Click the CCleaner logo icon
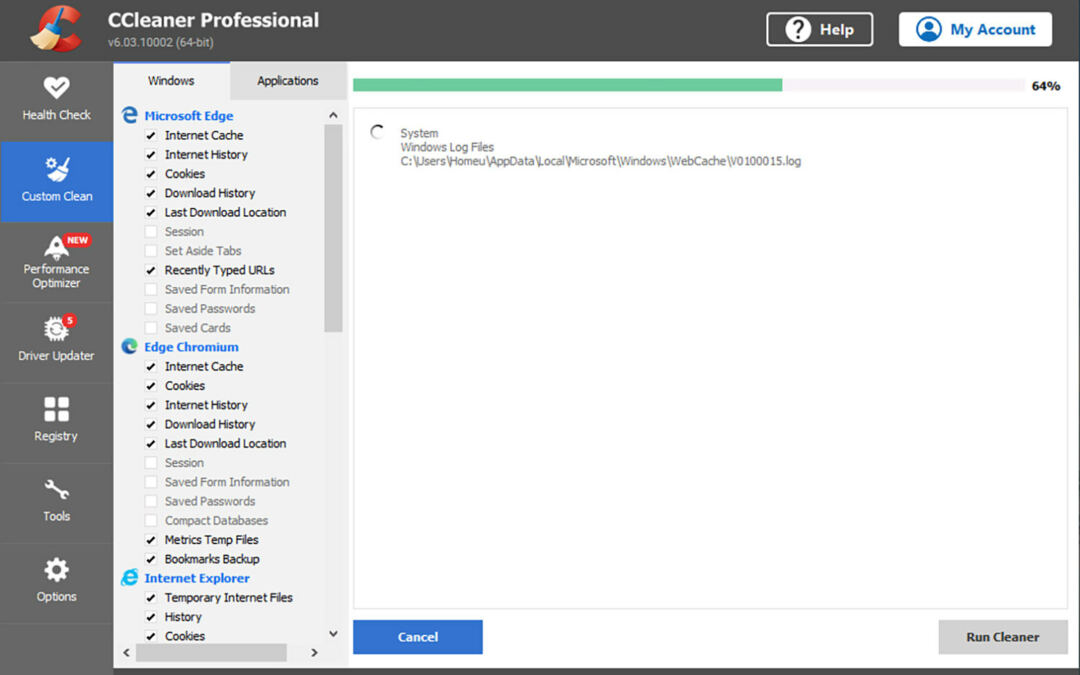Image resolution: width=1080 pixels, height=675 pixels. pos(56,30)
